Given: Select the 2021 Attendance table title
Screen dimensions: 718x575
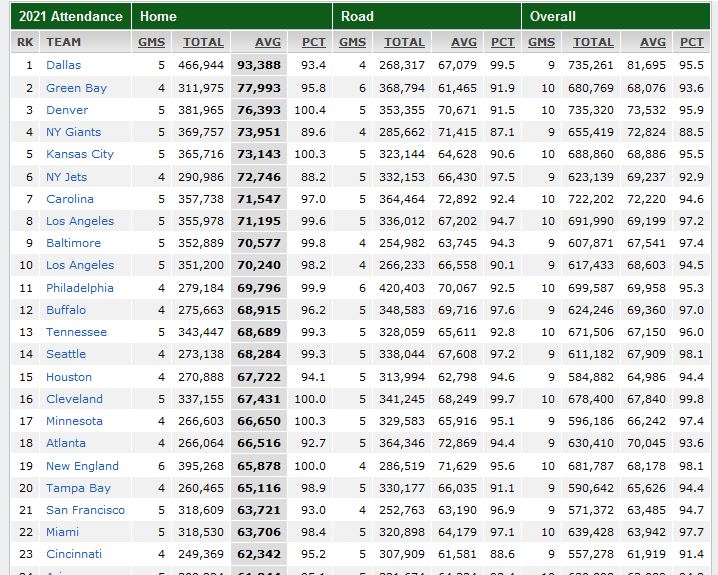Looking at the screenshot, I should 71,16.
